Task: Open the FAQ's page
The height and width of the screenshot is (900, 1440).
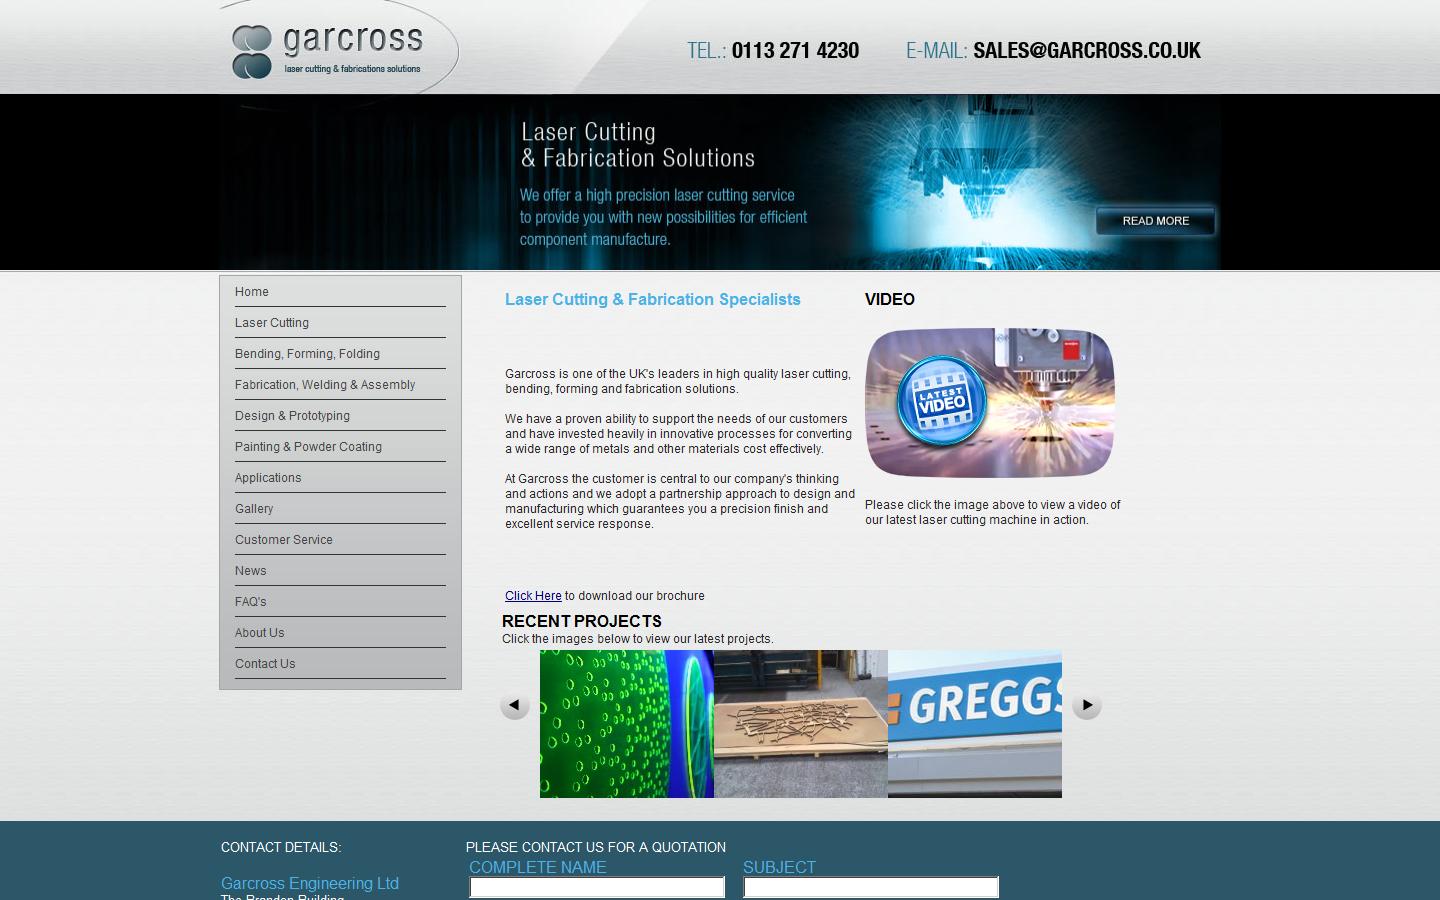Action: [250, 601]
